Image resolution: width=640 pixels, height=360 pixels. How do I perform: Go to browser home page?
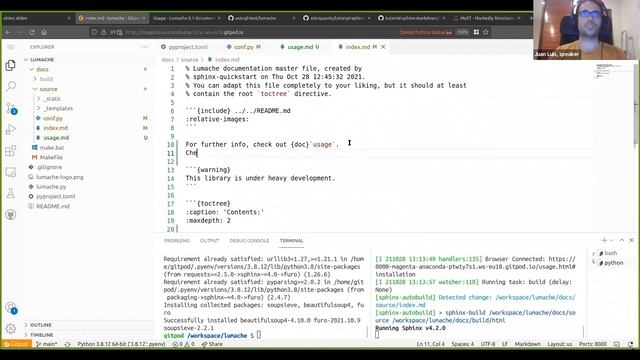click(44, 32)
